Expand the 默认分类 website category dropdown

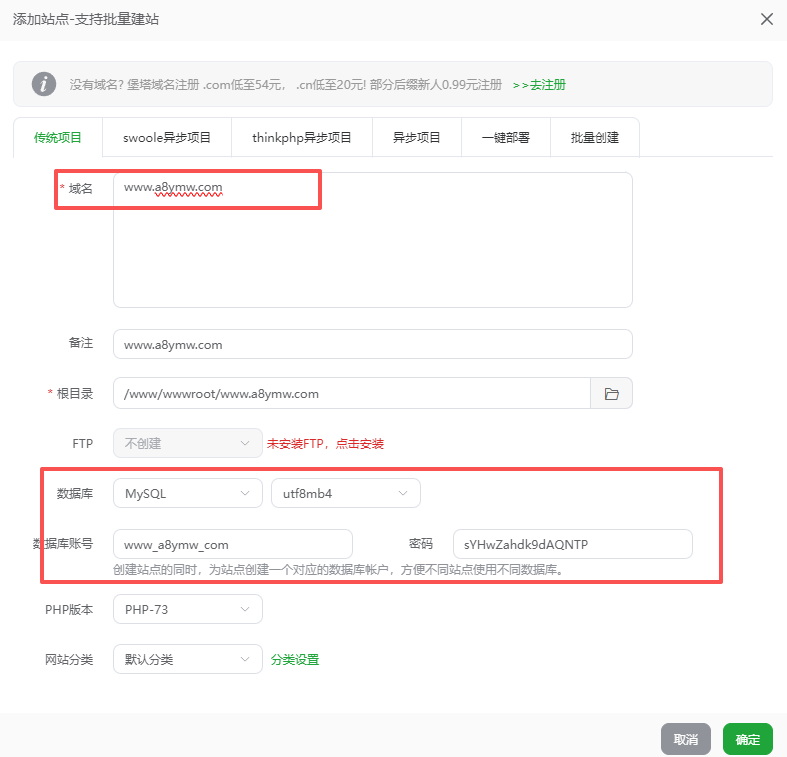pos(187,659)
